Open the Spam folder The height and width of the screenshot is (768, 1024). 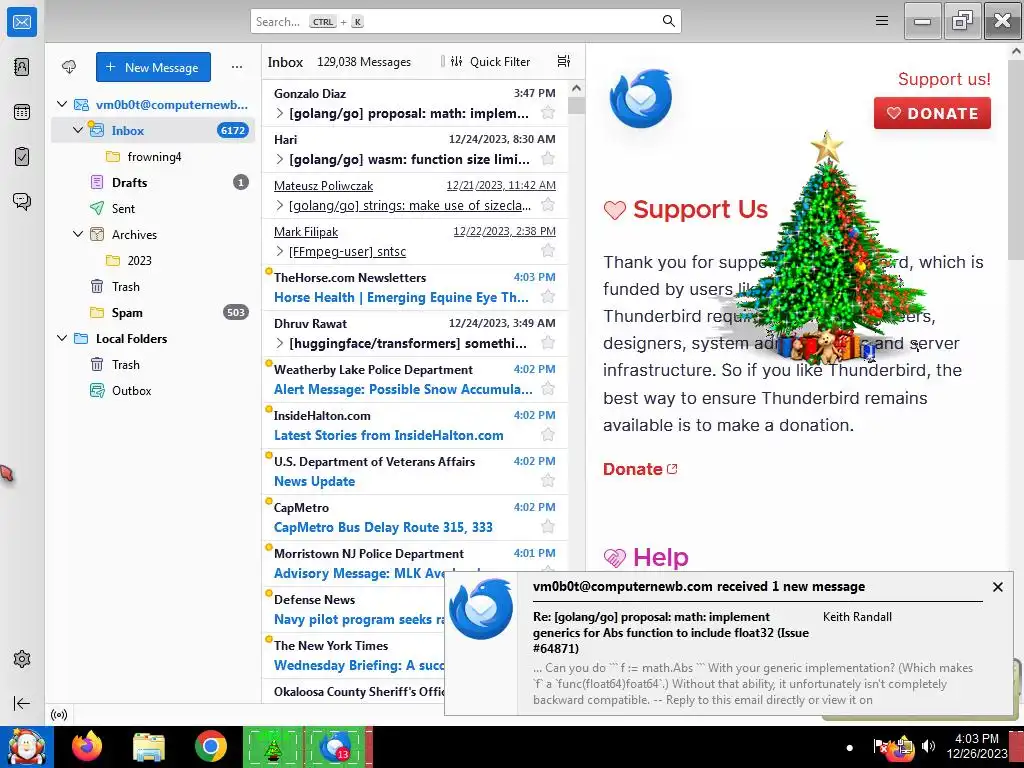153,312
